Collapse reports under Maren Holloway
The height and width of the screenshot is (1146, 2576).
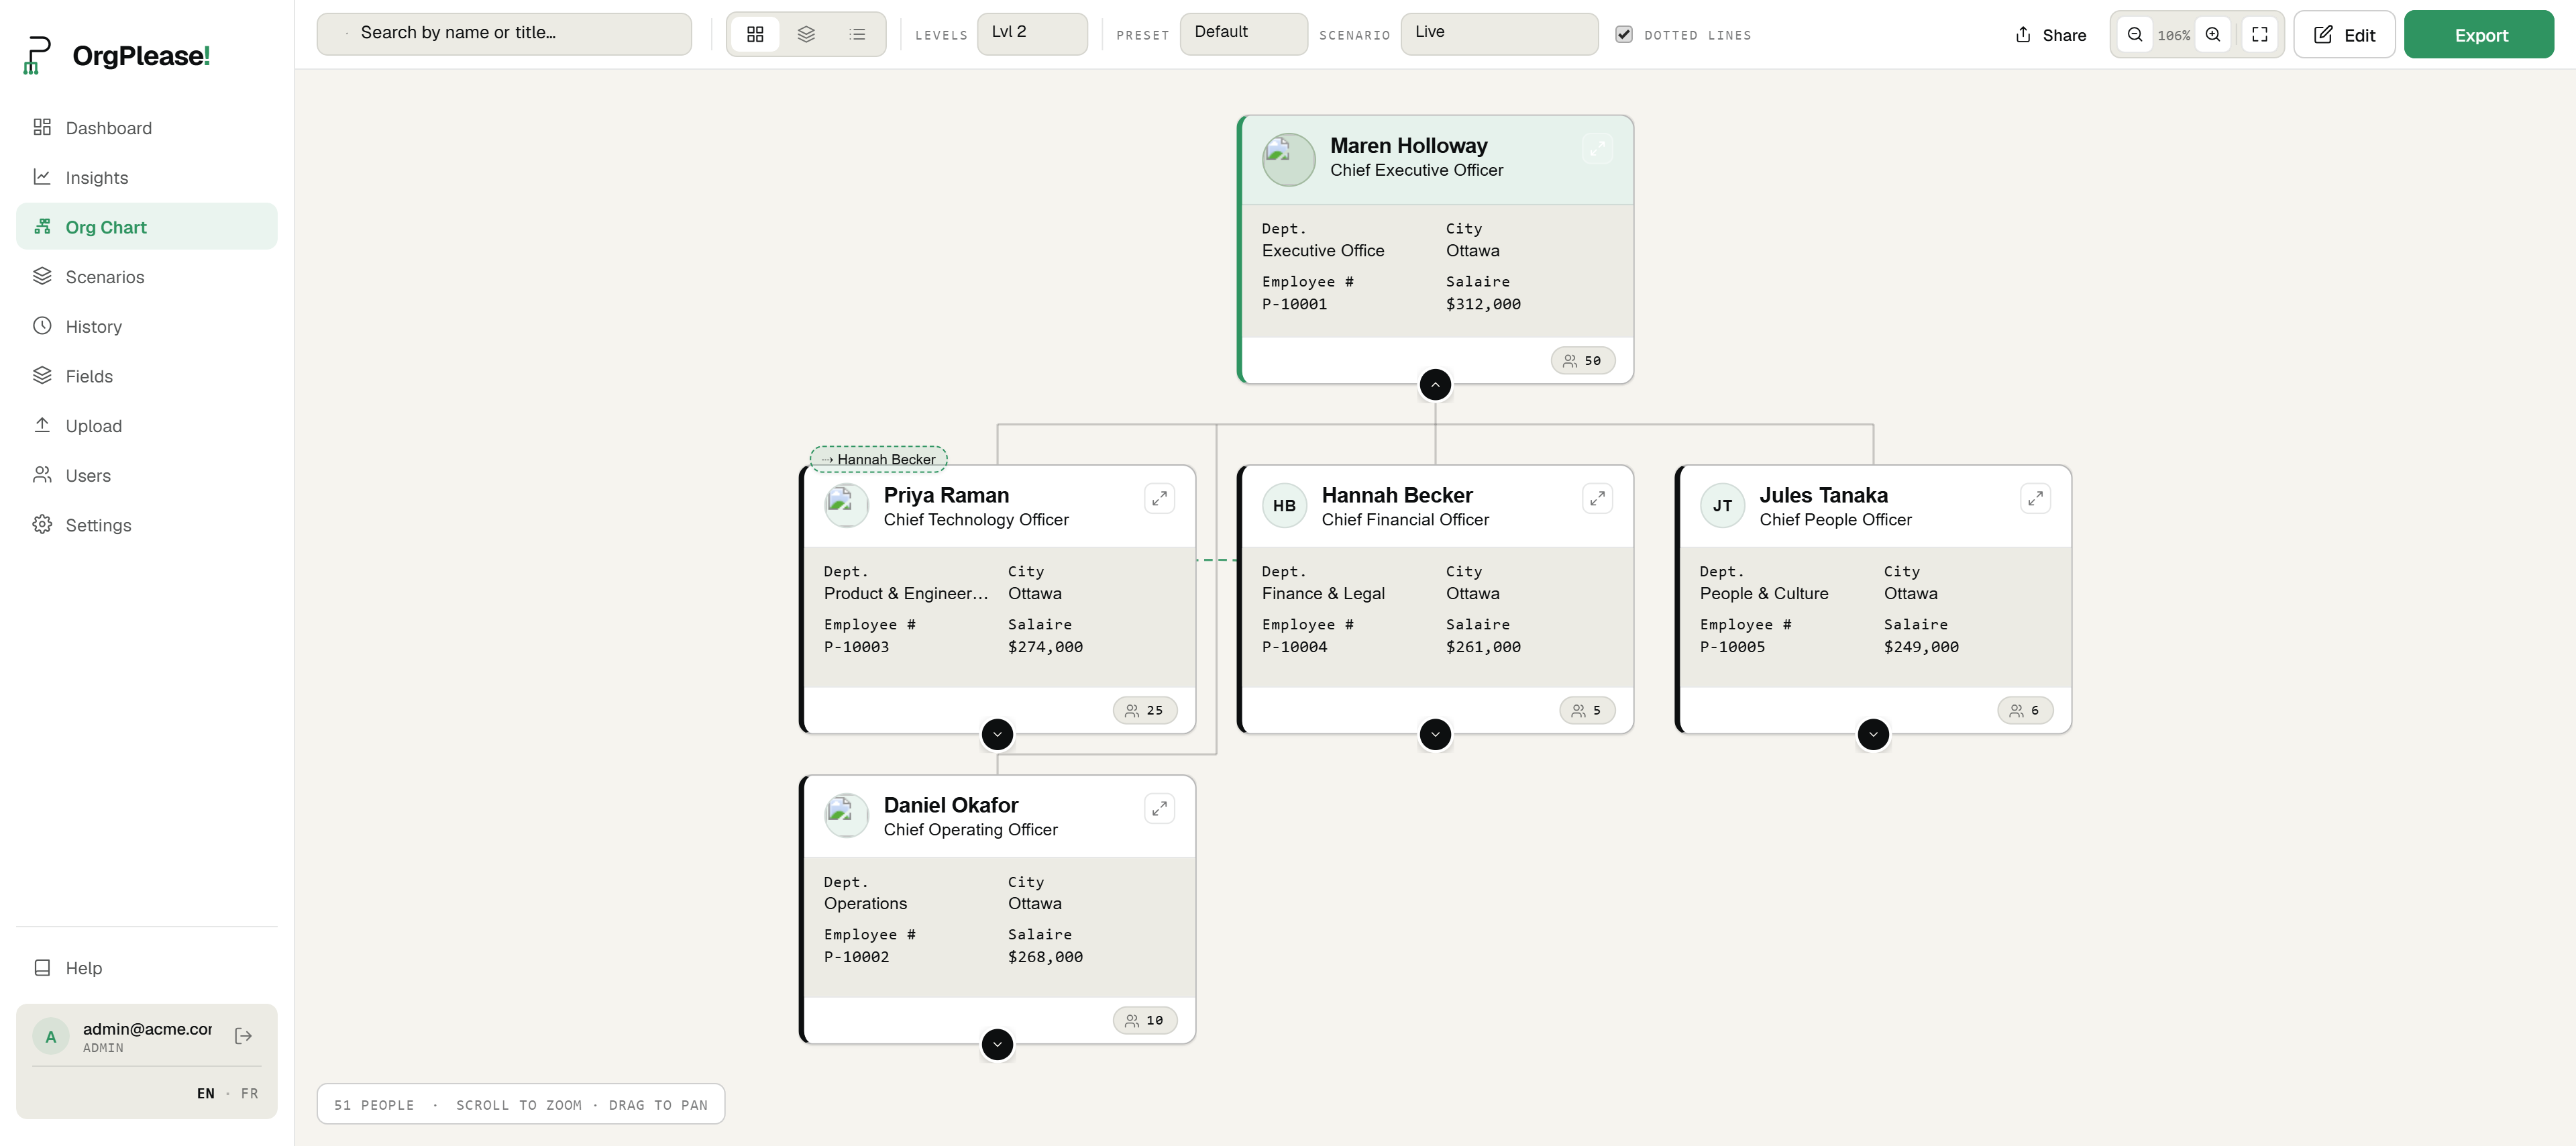pos(1435,385)
